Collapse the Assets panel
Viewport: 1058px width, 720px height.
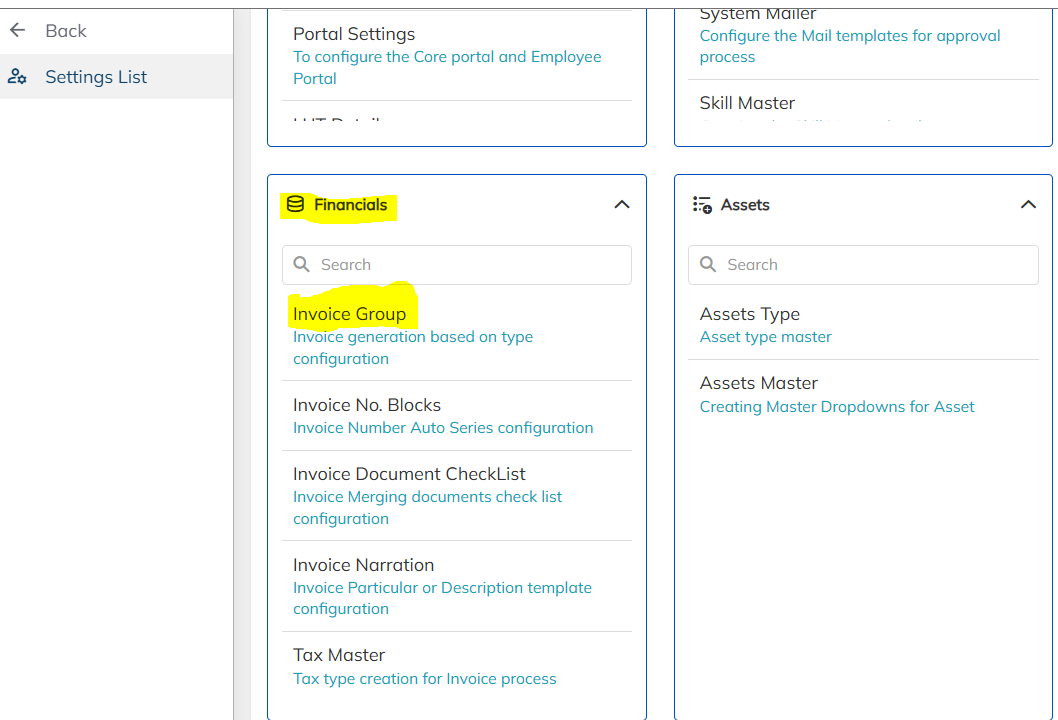[1028, 205]
